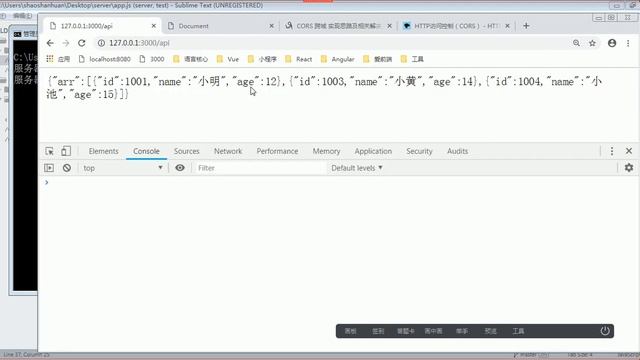This screenshot has width=640, height=360.
Task: Open the Memory panel
Action: 326,151
